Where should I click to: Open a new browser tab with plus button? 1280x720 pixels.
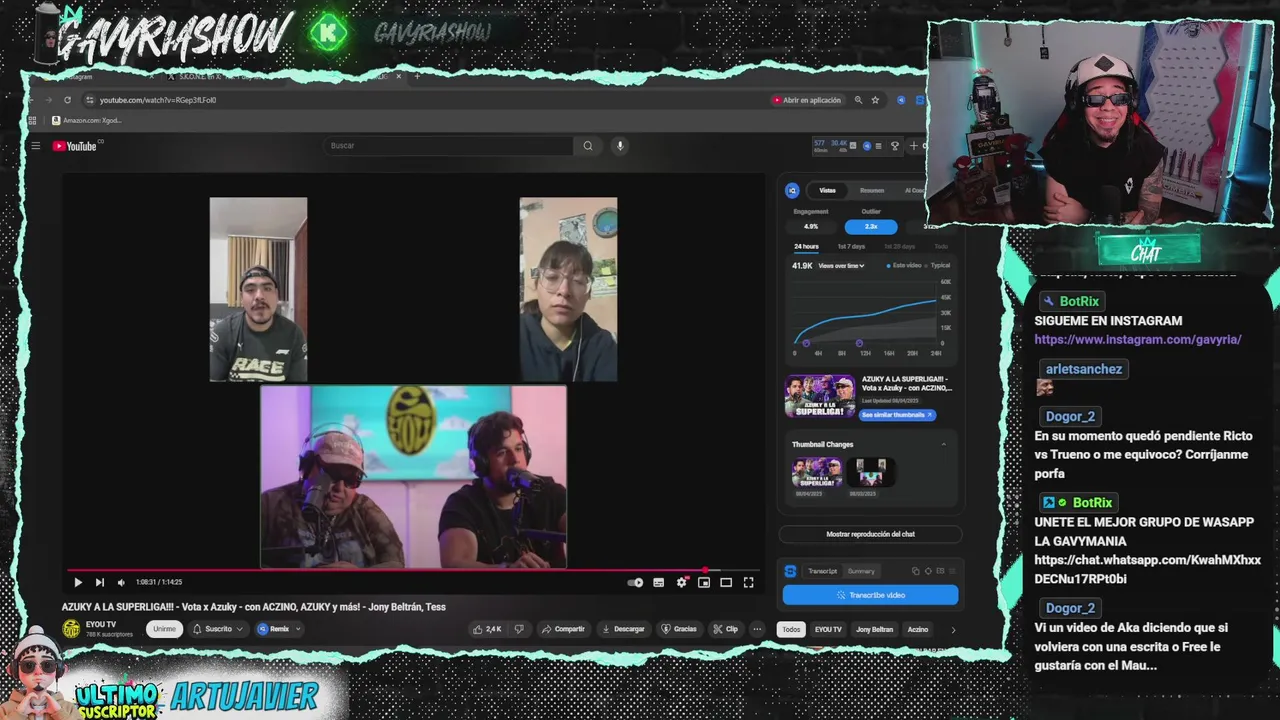tap(417, 76)
